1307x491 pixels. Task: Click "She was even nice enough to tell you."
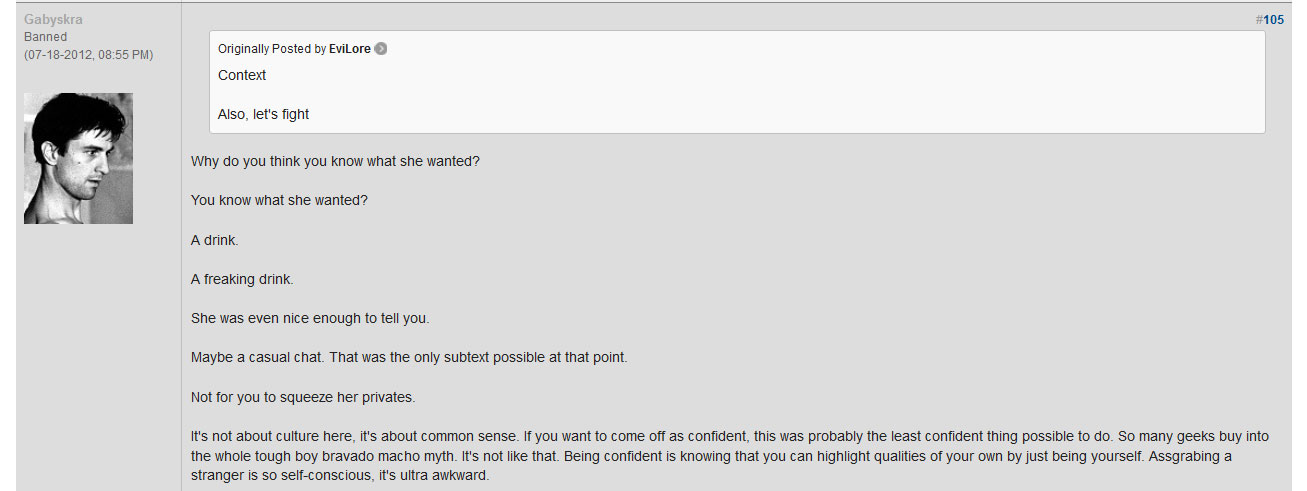click(x=310, y=318)
